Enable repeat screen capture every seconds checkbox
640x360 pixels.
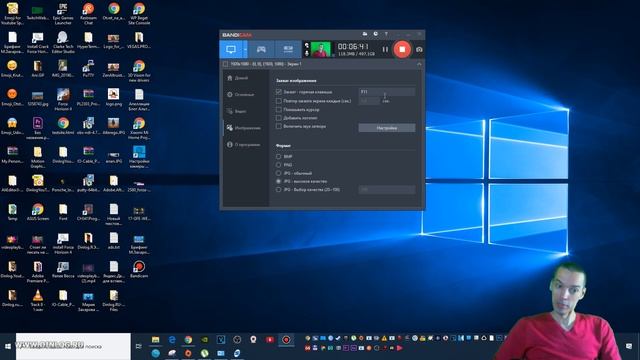(x=278, y=101)
